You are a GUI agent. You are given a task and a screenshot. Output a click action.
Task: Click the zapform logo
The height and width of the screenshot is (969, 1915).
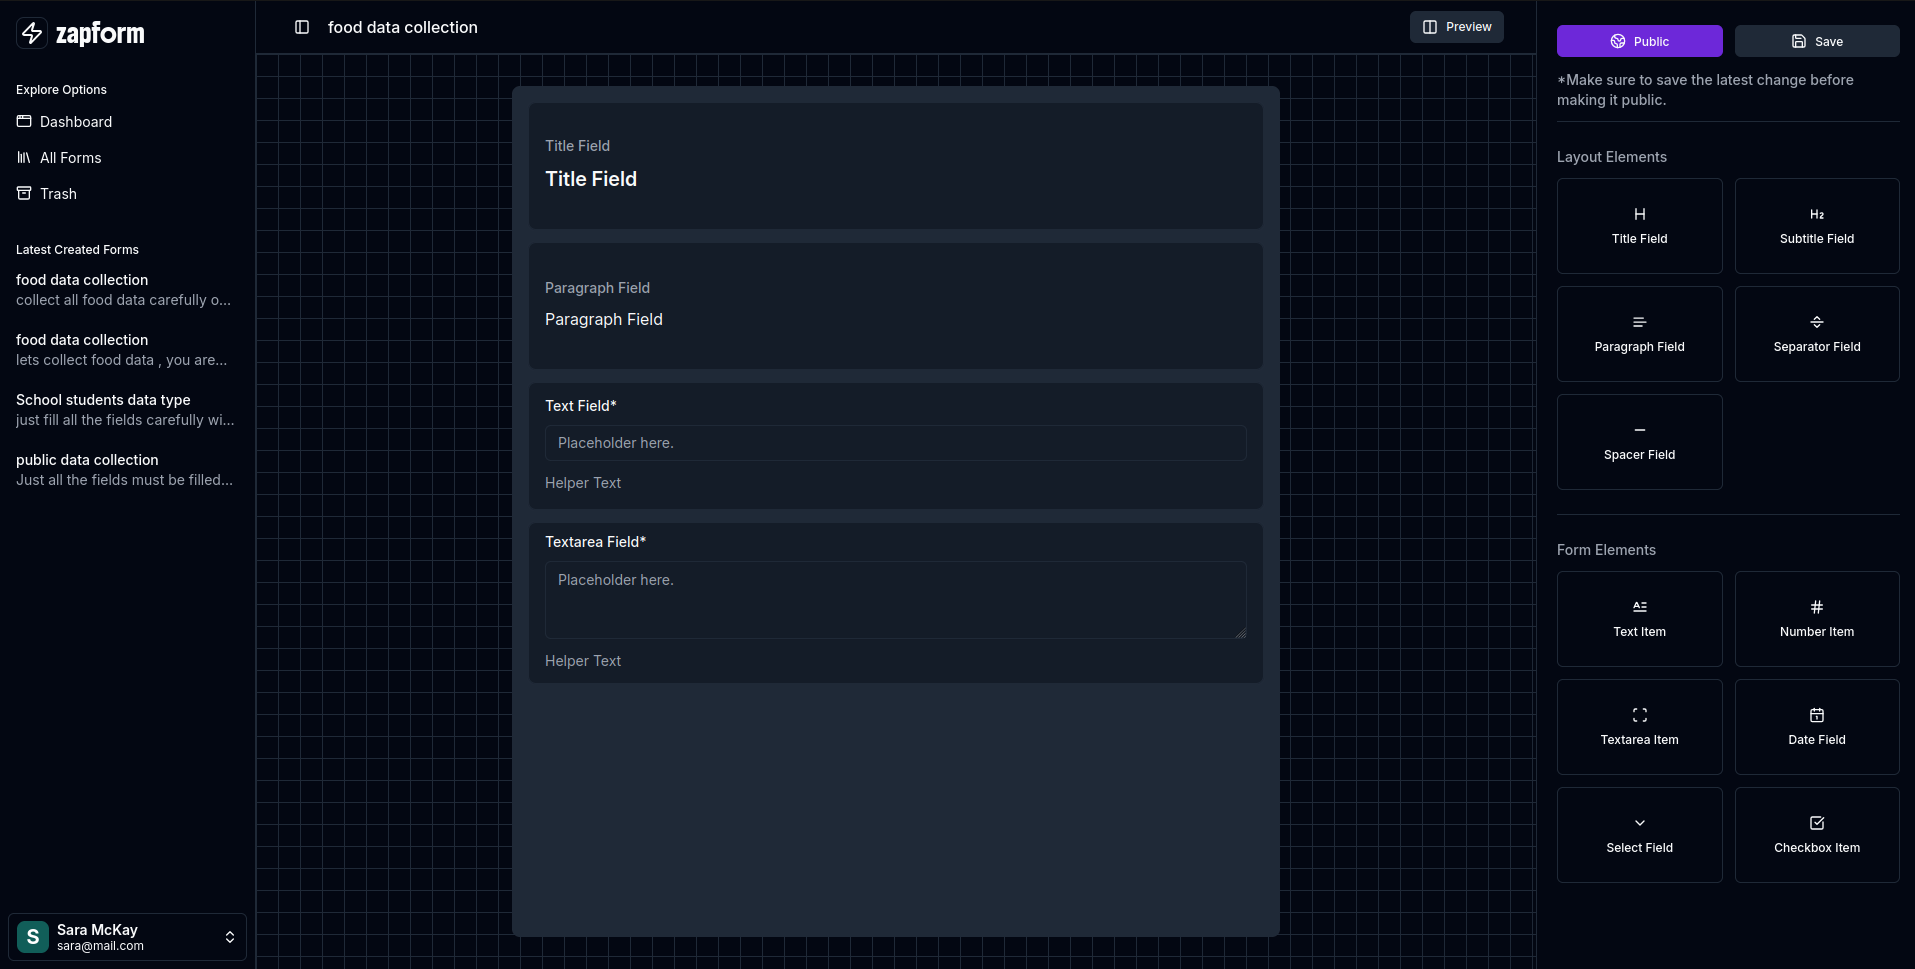pyautogui.click(x=81, y=33)
